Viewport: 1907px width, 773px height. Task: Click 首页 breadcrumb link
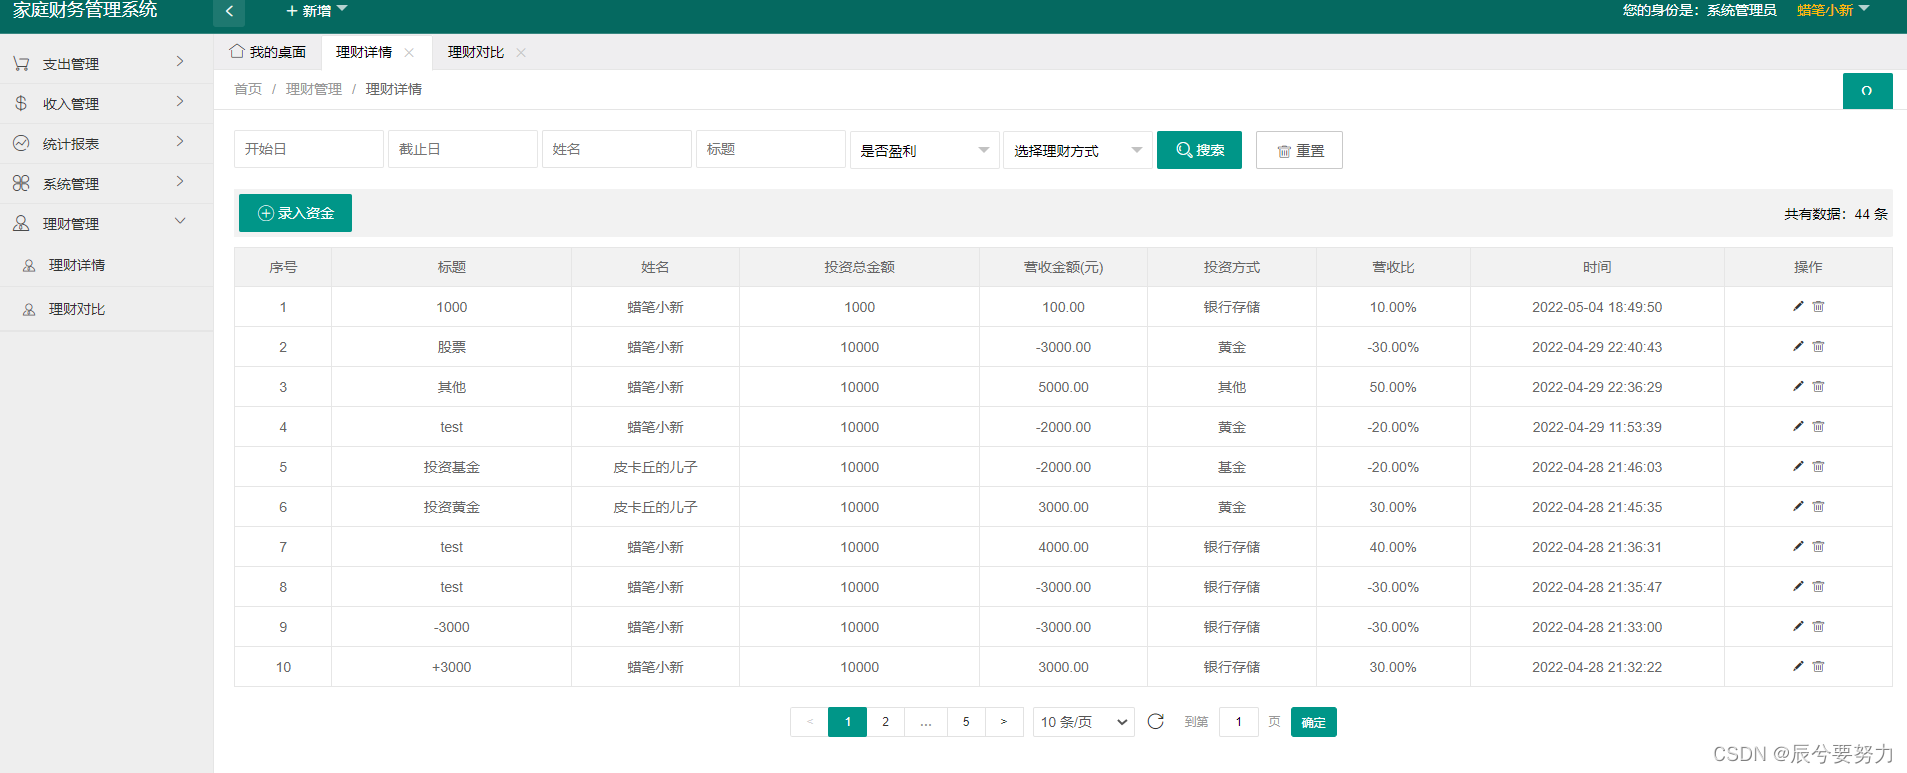[x=248, y=89]
